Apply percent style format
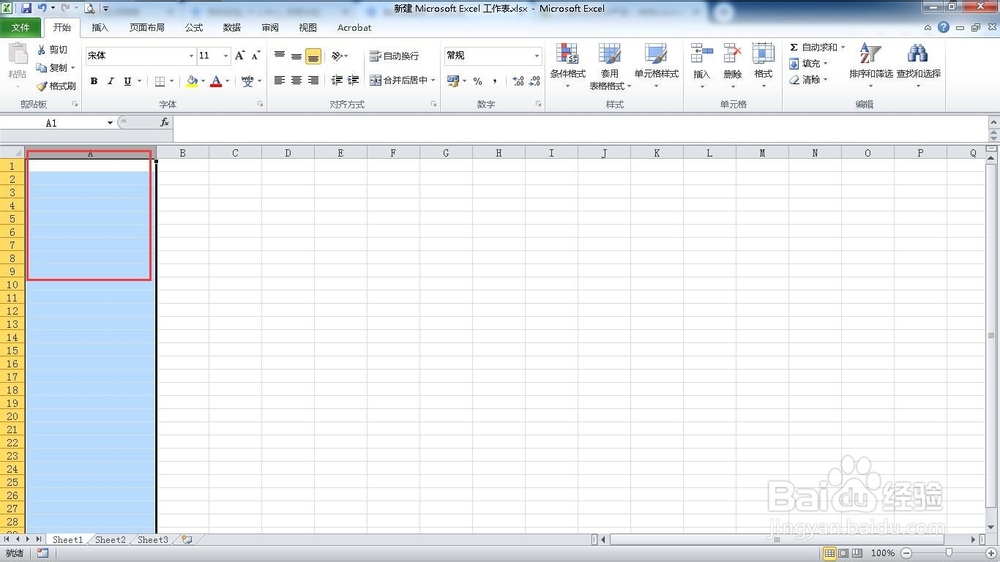The image size is (1000, 562). [478, 81]
